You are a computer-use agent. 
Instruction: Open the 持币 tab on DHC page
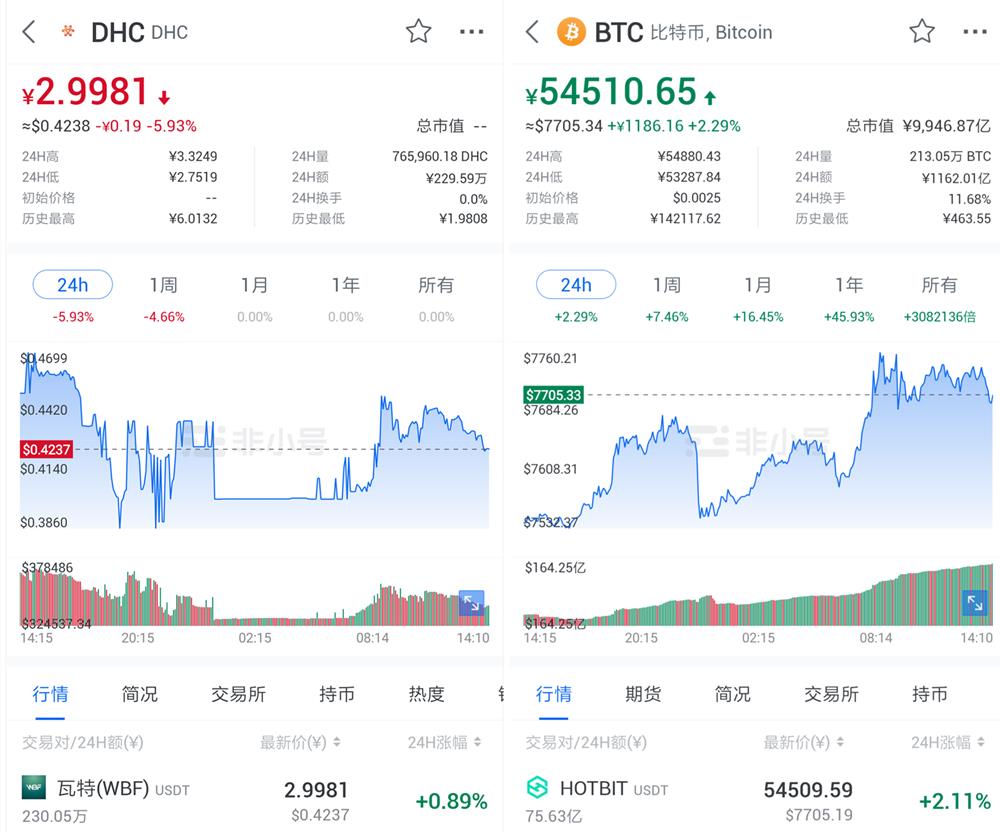(x=337, y=694)
